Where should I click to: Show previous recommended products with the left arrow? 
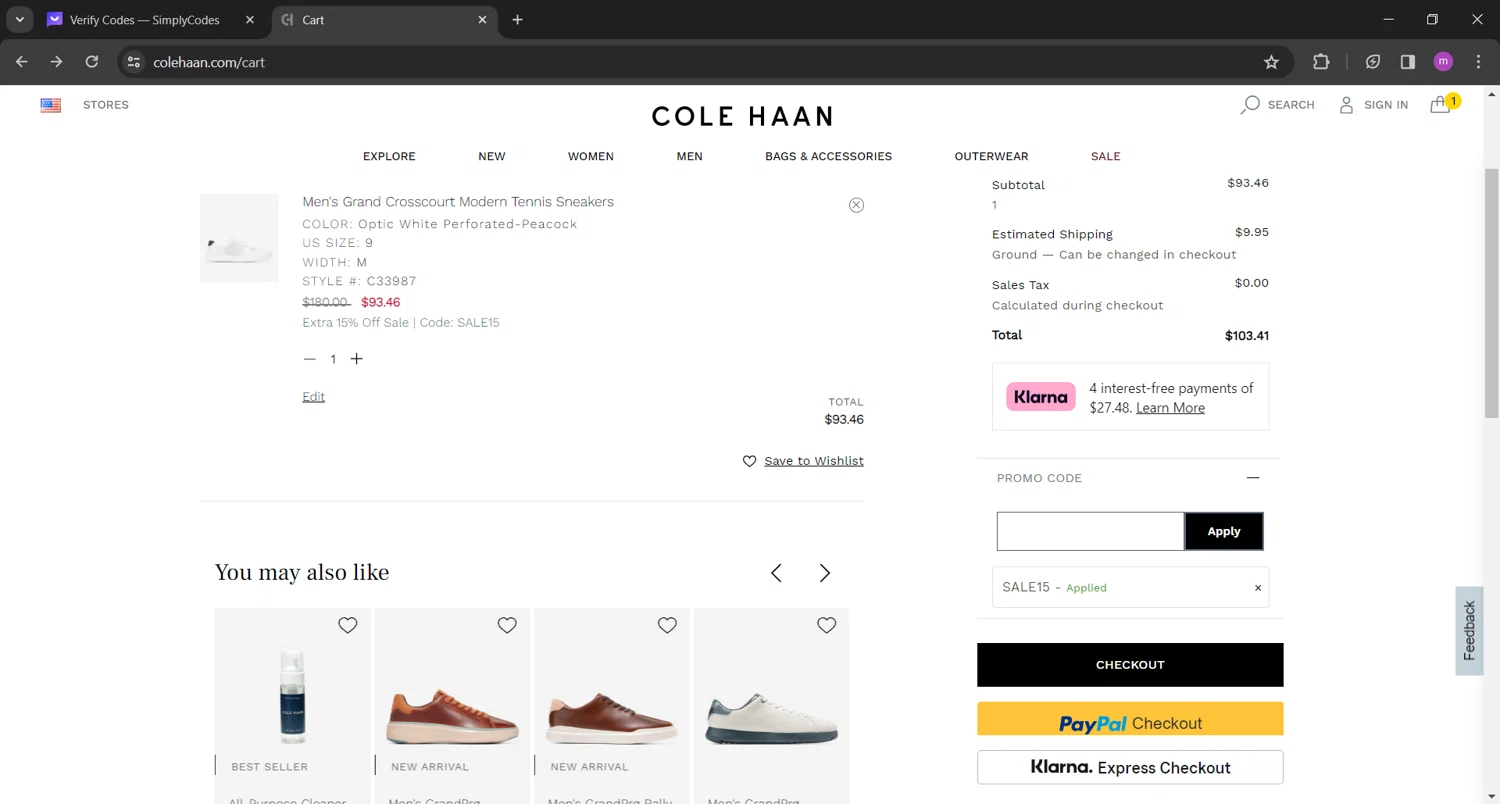click(x=776, y=573)
